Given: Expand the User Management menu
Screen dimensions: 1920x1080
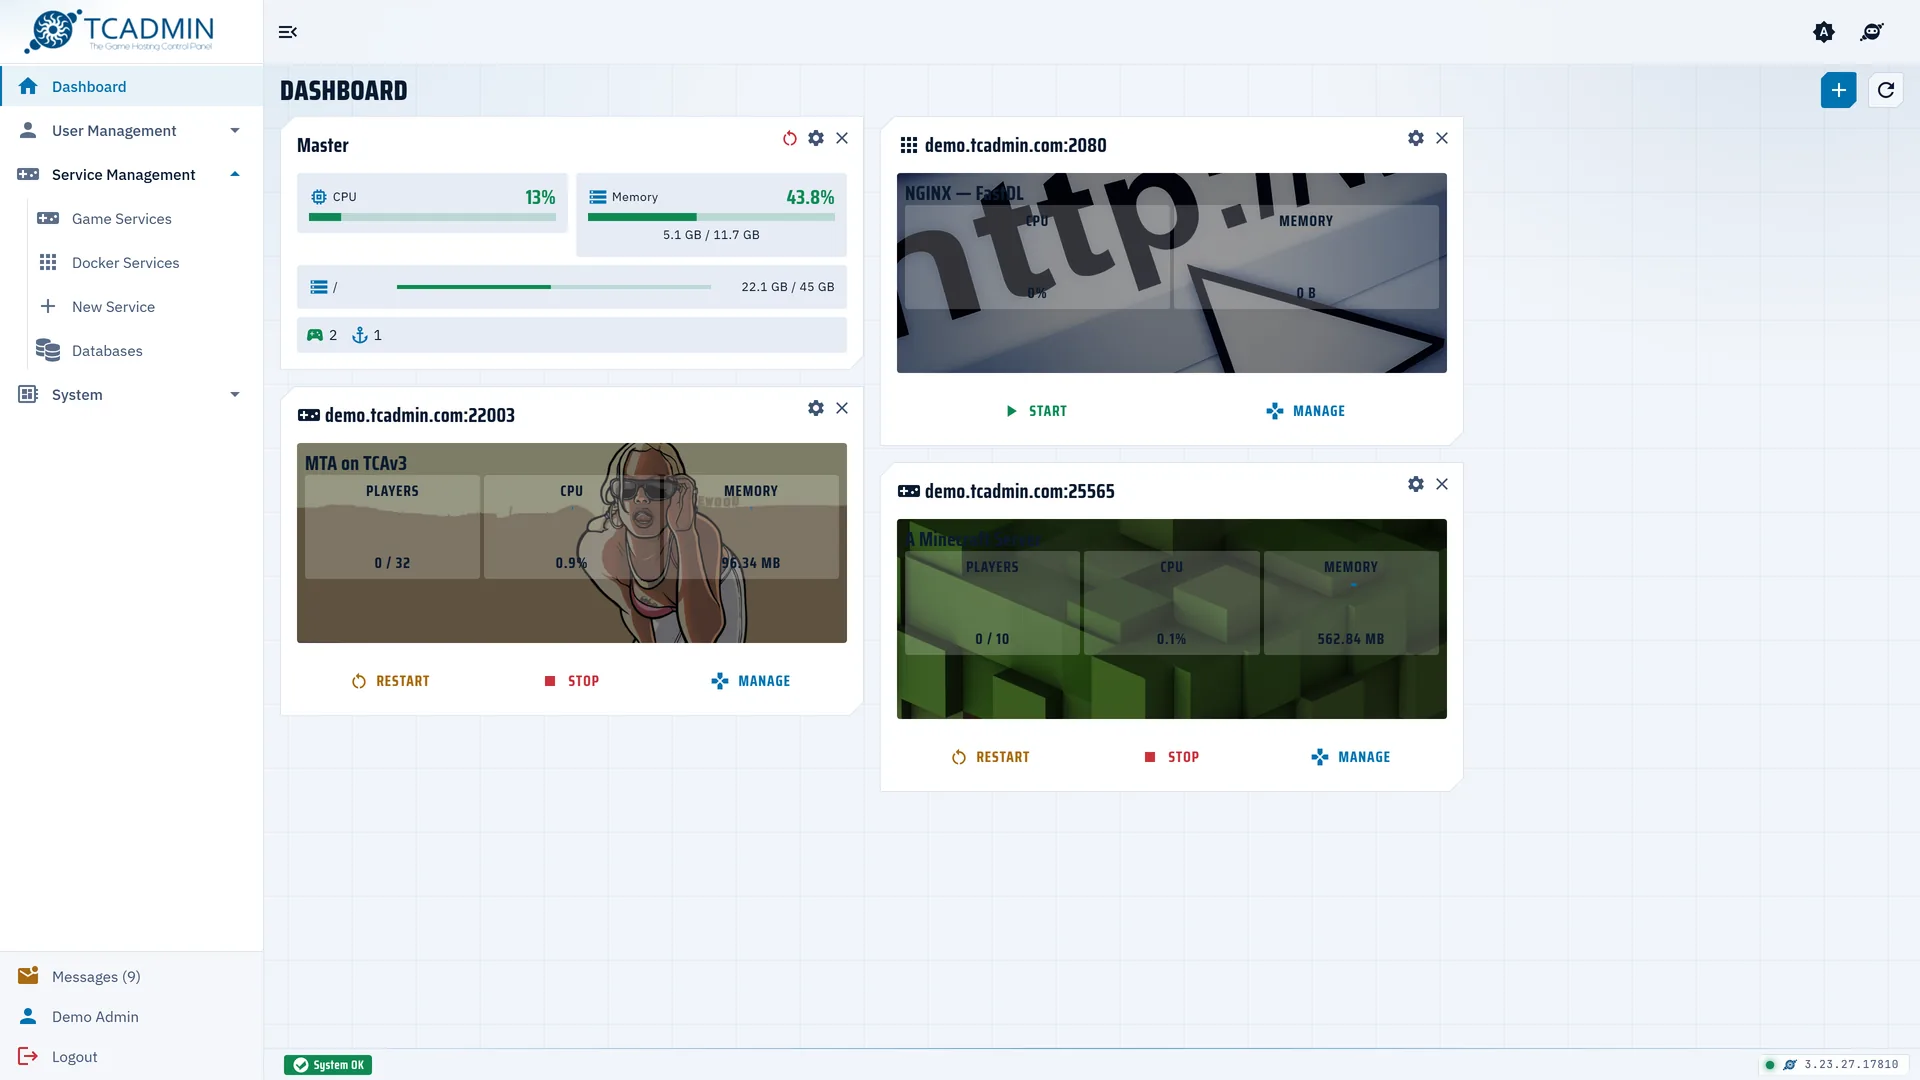Looking at the screenshot, I should [132, 130].
